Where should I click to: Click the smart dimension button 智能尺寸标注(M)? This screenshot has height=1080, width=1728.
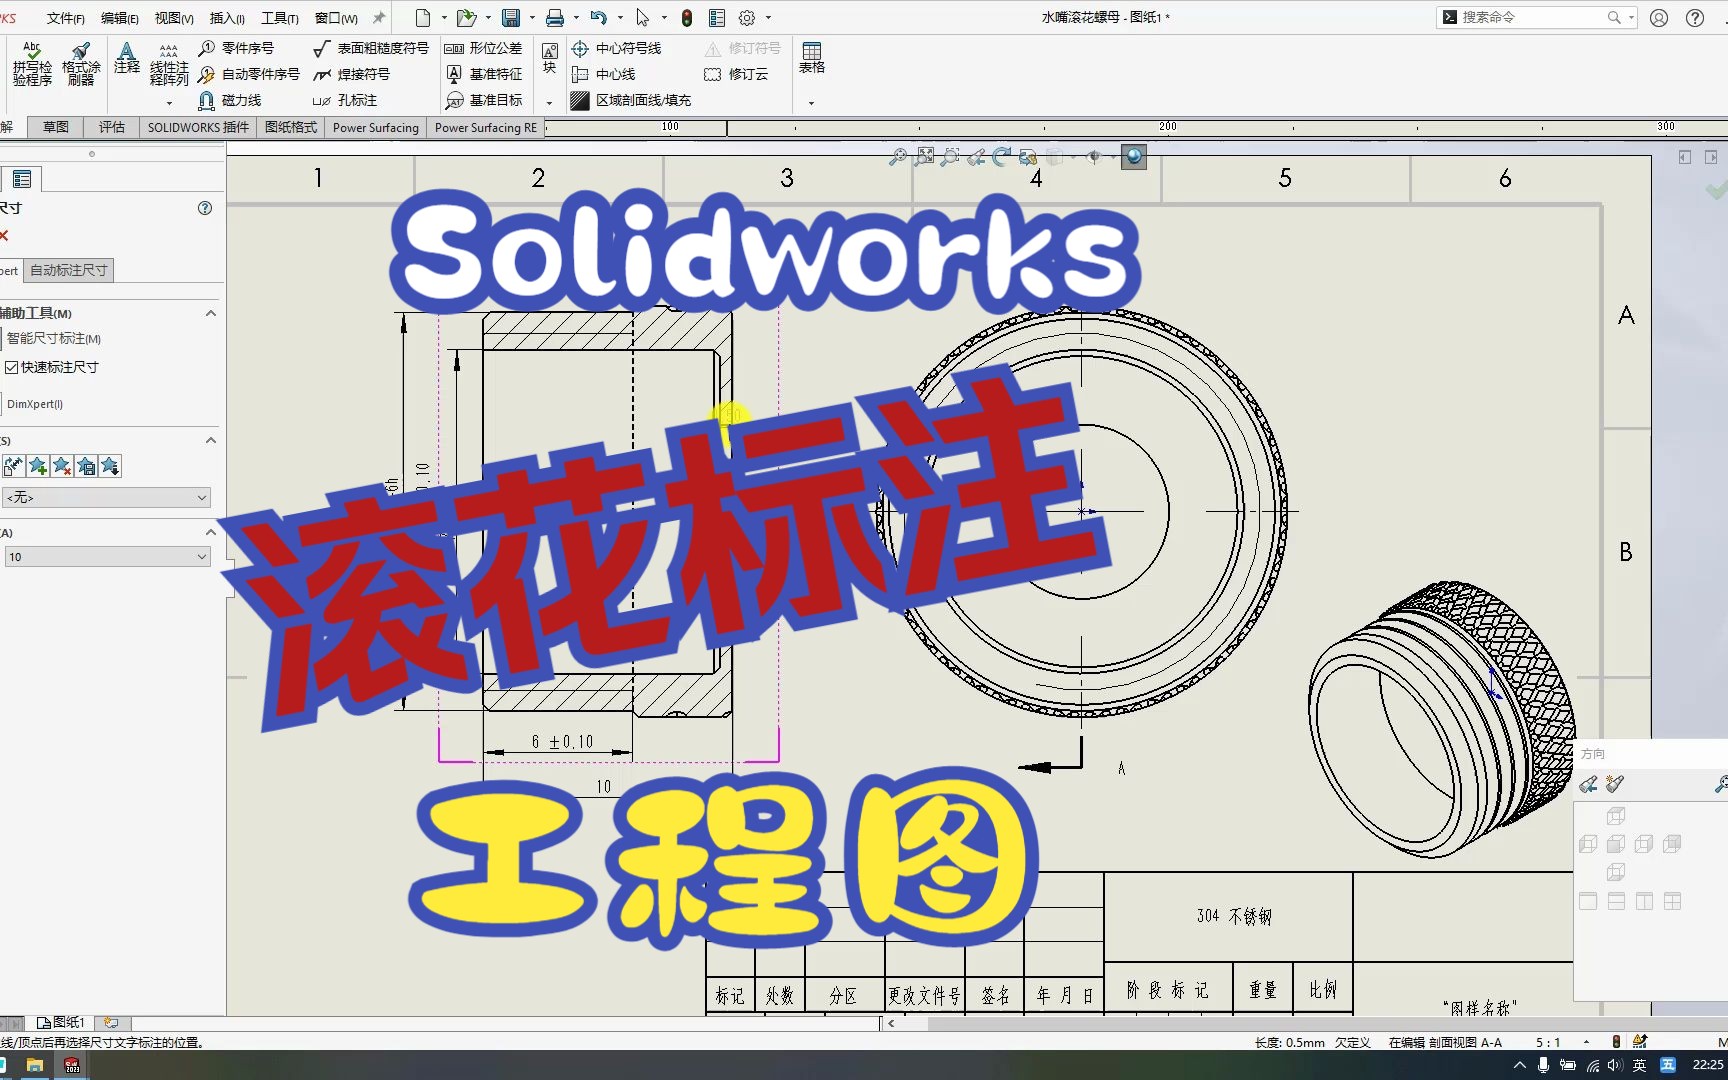tap(54, 339)
